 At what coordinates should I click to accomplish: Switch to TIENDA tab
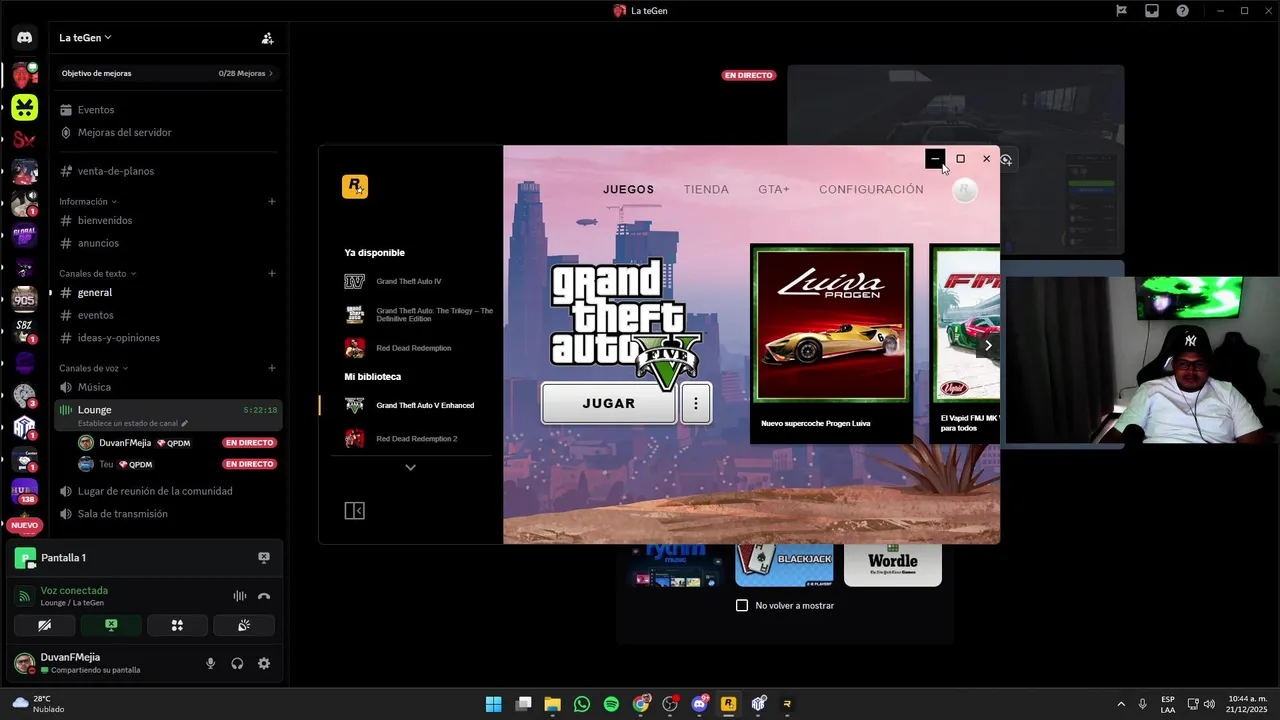point(706,189)
